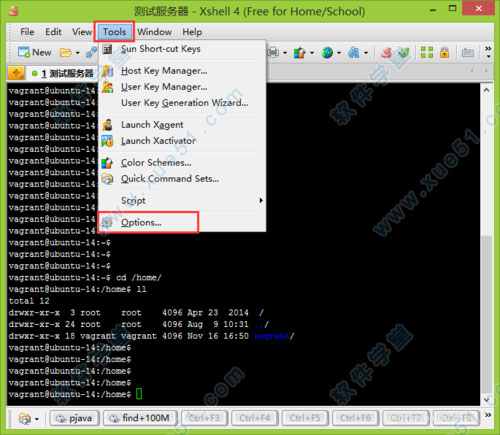Expand the globe encoding dropdown arrow
Image resolution: width=500 pixels, height=435 pixels.
point(339,53)
